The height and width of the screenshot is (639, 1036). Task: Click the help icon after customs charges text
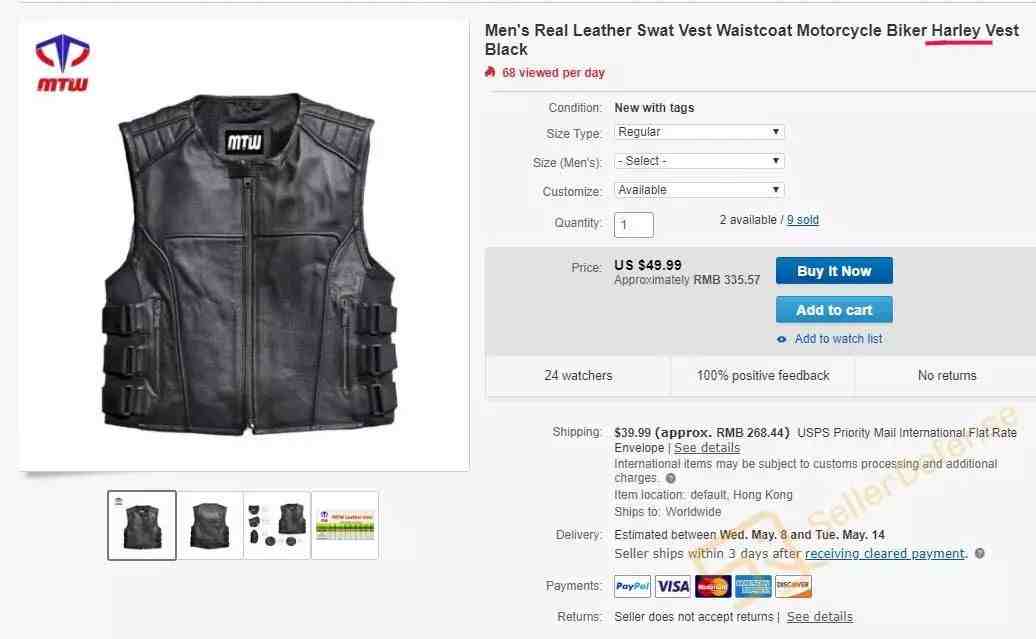(670, 478)
